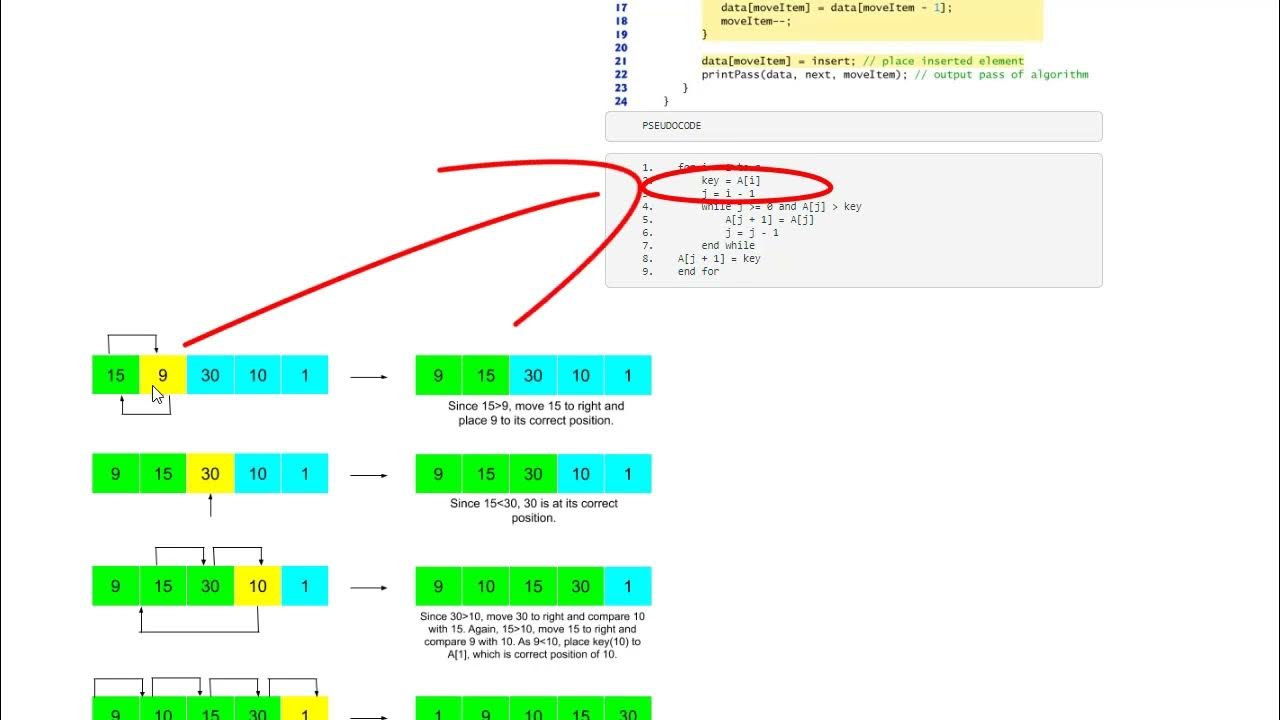Click pseudocode line 'A[j + 1] = key'
Screen dimensions: 1280x720
click(719, 259)
